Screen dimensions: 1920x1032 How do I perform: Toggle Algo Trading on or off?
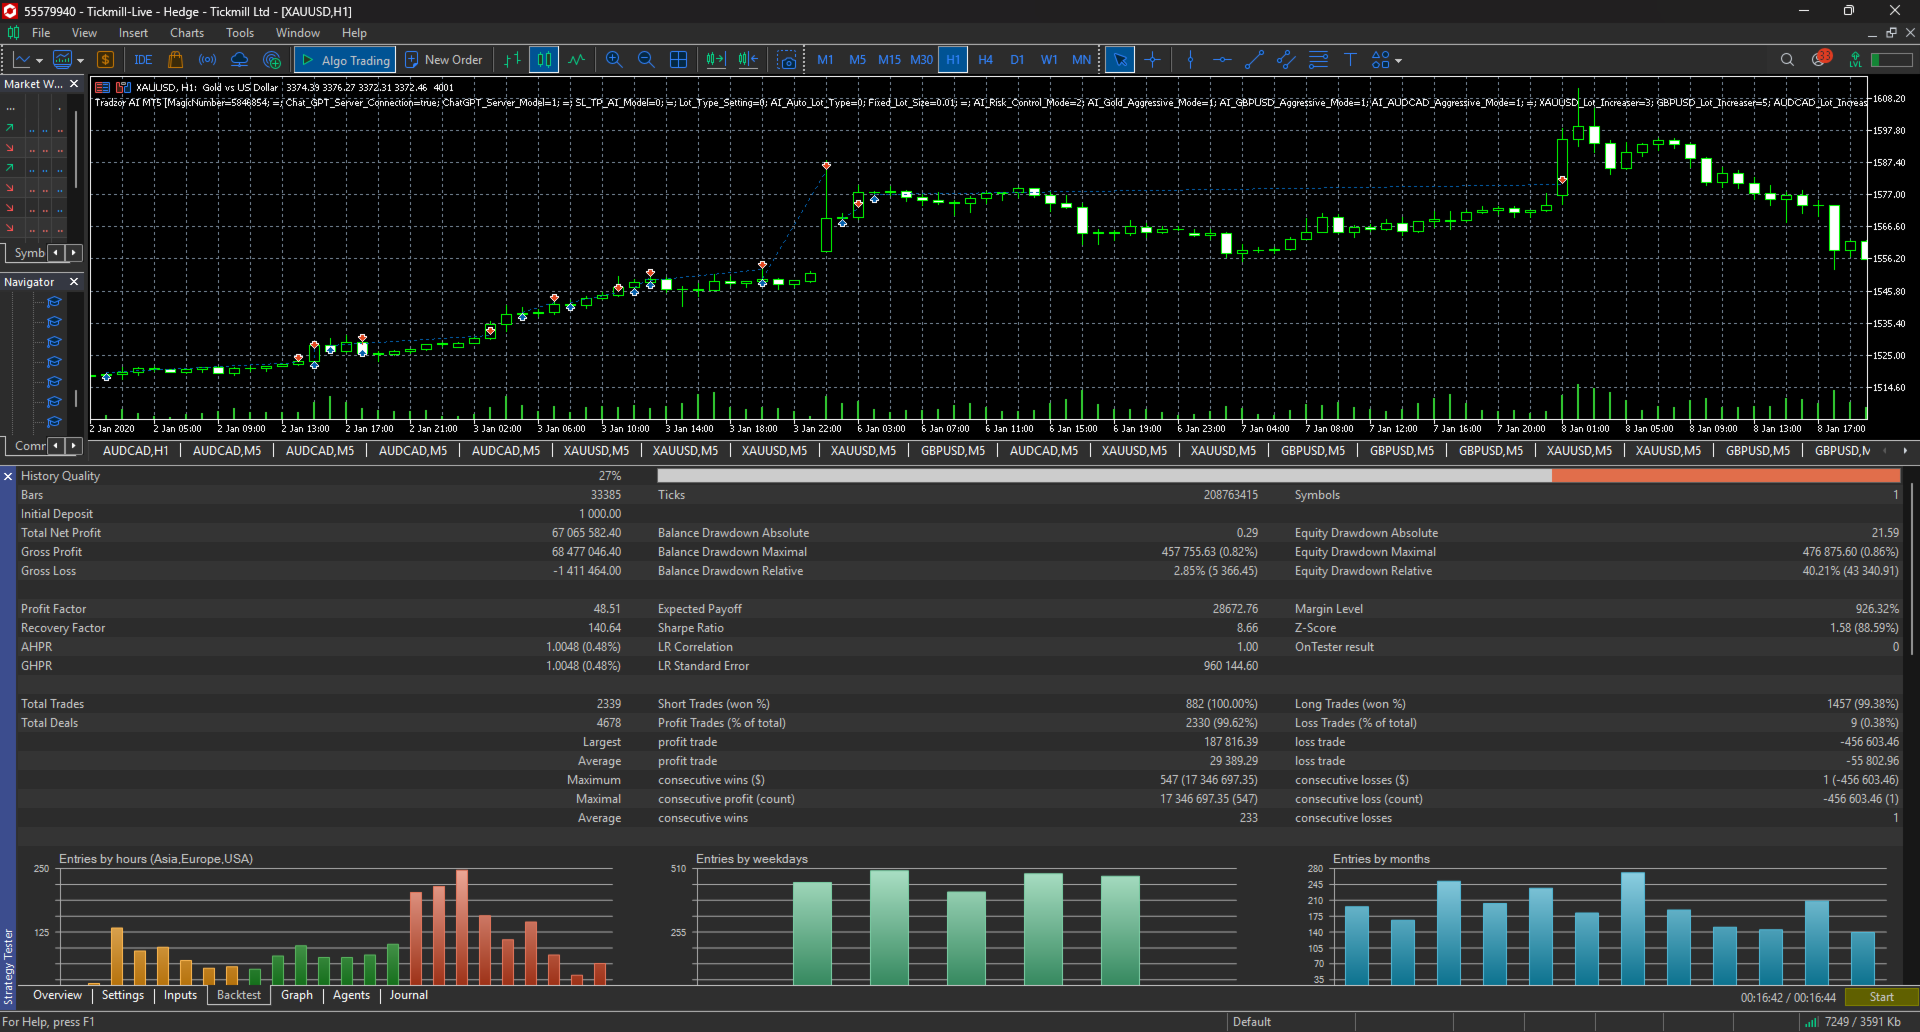click(x=345, y=60)
